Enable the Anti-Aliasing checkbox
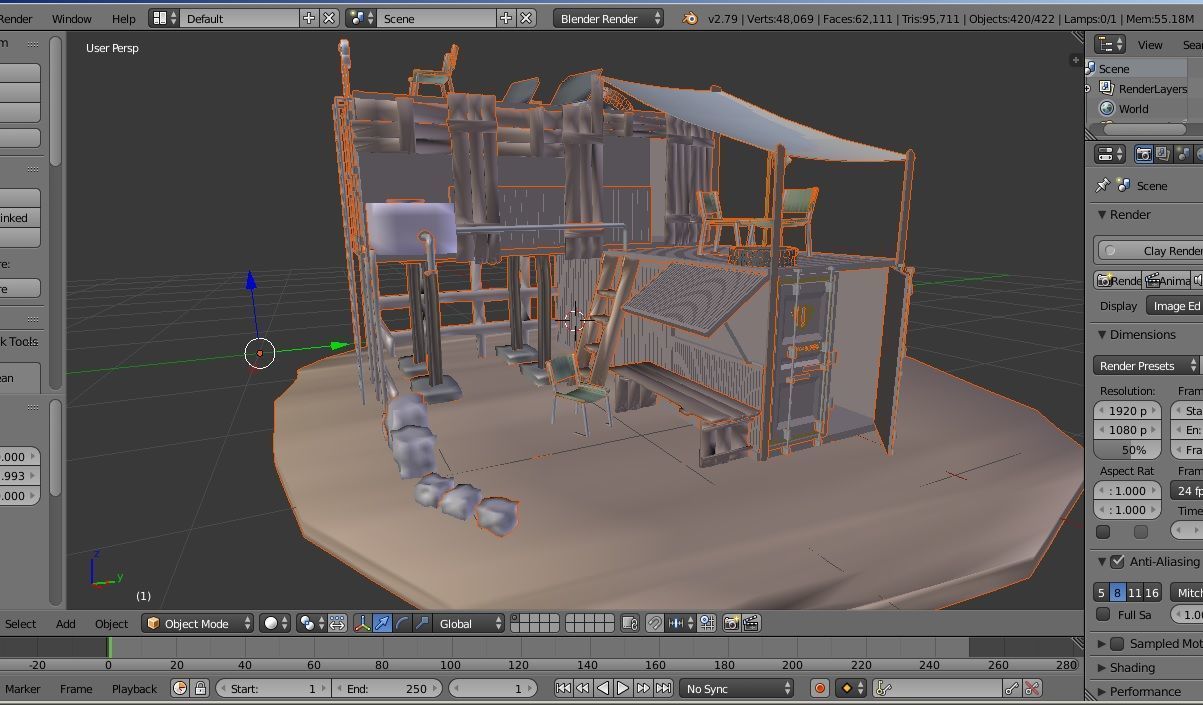1203x705 pixels. (1118, 562)
